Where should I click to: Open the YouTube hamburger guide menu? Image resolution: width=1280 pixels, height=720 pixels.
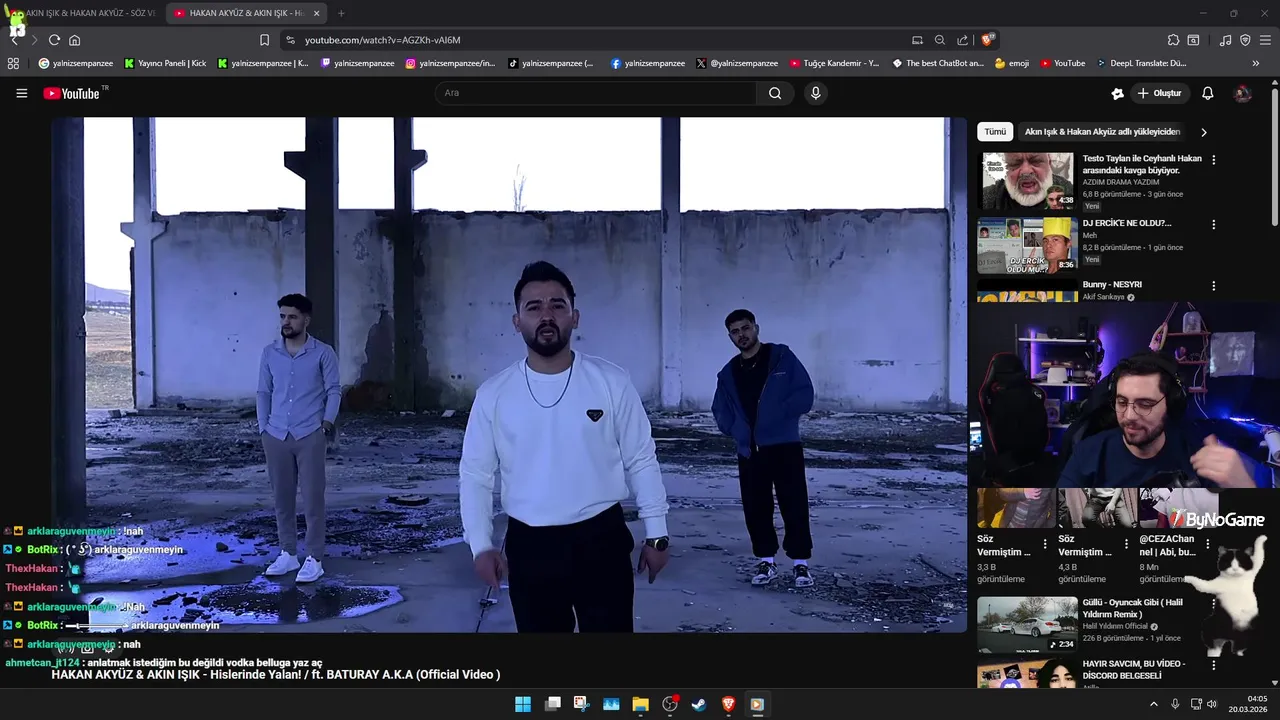[21, 93]
